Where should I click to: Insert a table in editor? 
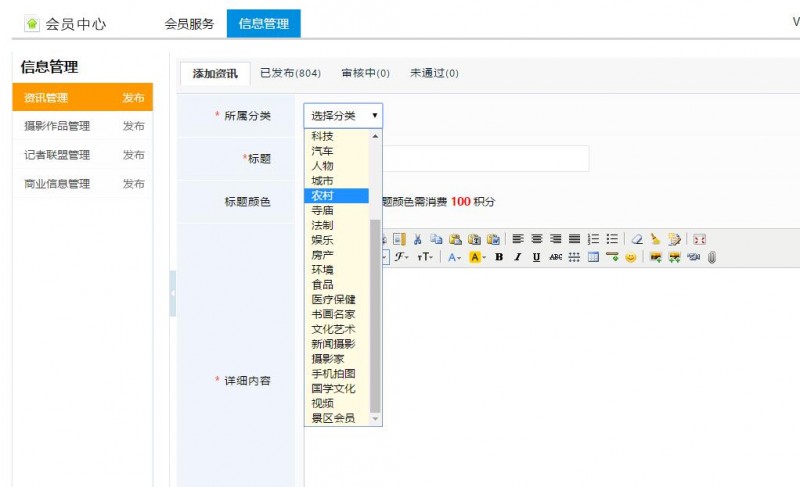[593, 257]
